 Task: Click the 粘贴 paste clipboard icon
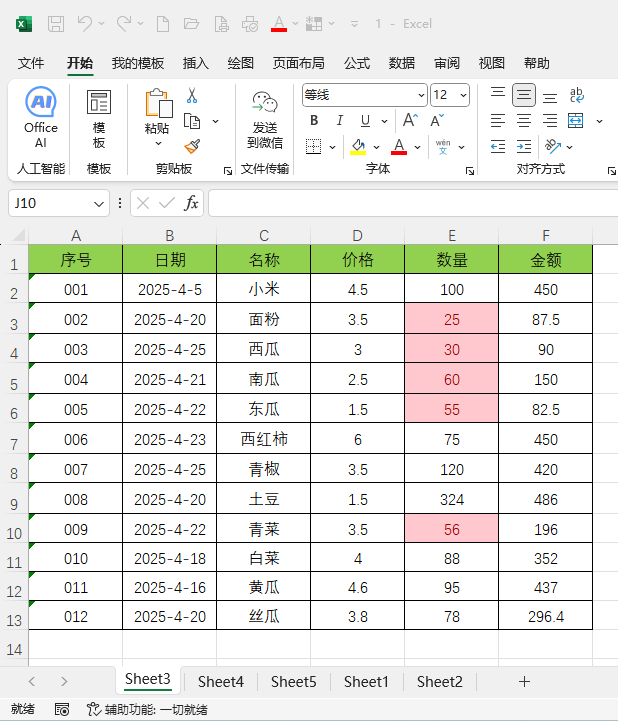[158, 103]
